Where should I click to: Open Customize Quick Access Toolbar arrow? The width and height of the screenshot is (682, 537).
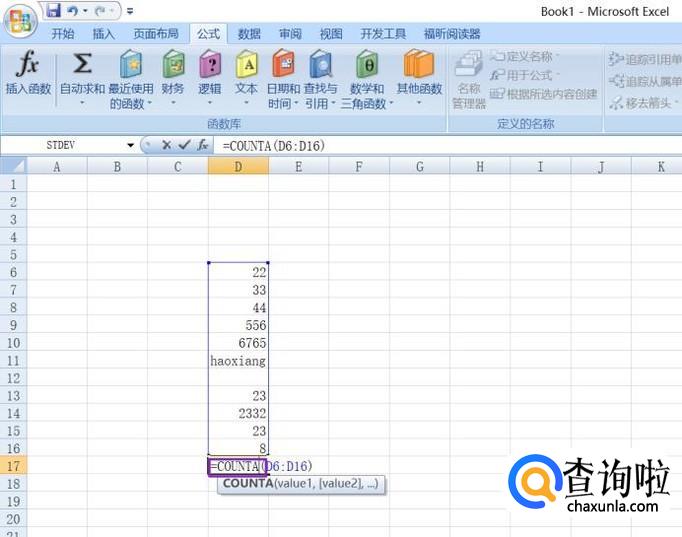pos(130,11)
